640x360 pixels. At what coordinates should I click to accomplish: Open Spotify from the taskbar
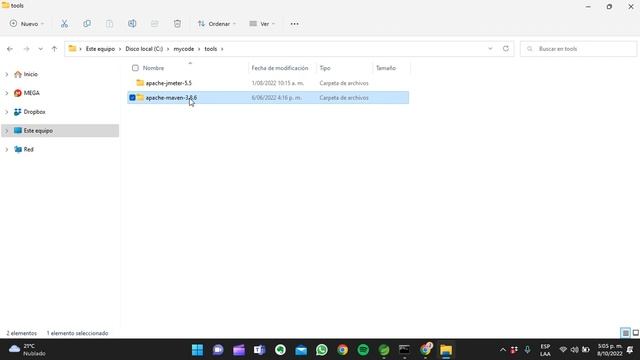tap(363, 350)
